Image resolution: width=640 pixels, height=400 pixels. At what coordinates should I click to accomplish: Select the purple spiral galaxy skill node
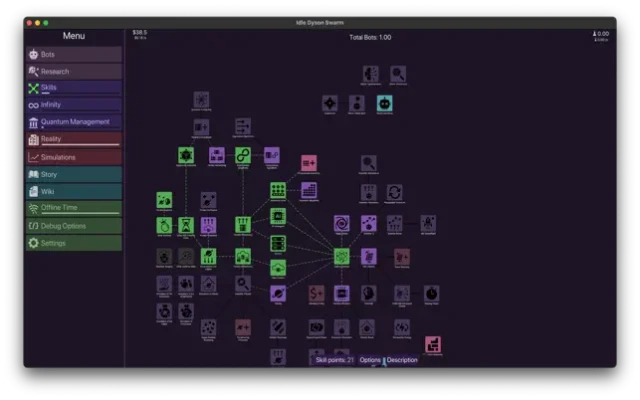(341, 223)
